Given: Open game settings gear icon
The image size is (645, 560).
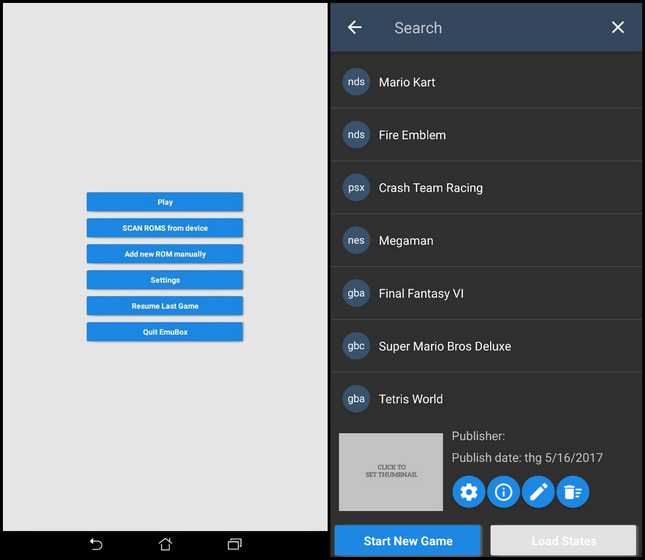Looking at the screenshot, I should tap(469, 492).
